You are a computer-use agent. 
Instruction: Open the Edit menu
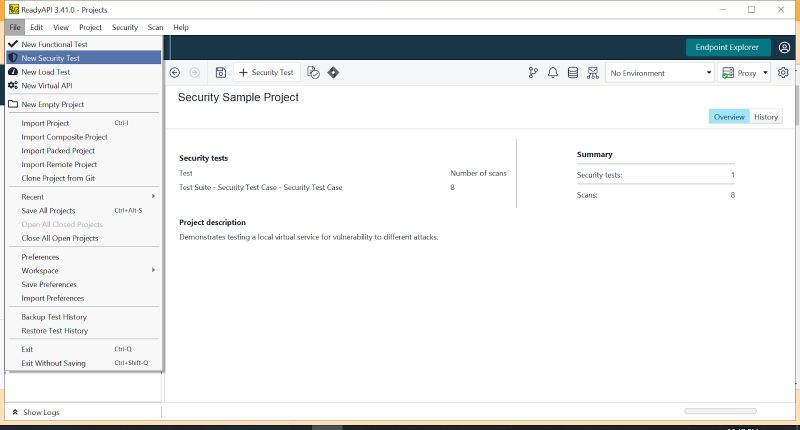pyautogui.click(x=36, y=27)
